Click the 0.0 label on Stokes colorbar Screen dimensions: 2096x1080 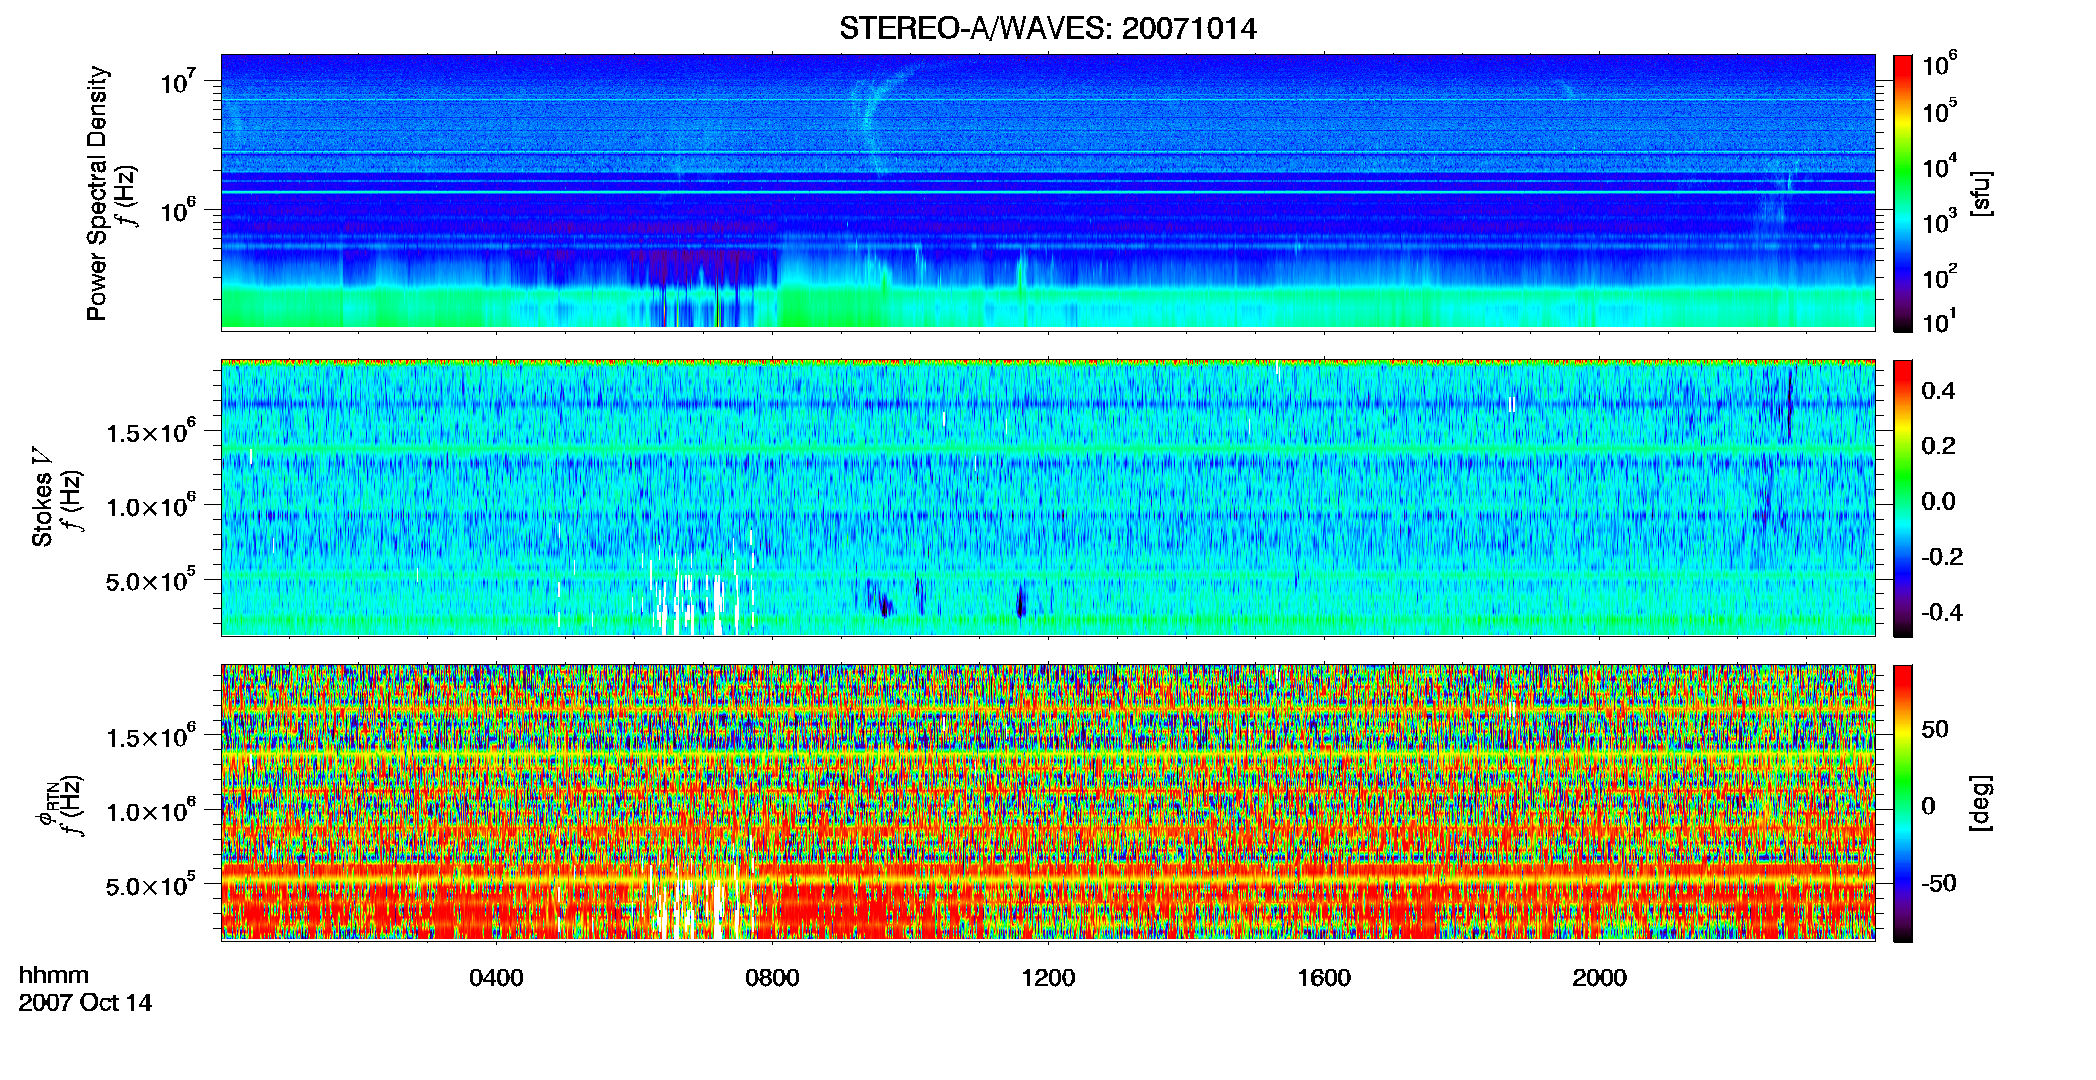tap(1938, 501)
